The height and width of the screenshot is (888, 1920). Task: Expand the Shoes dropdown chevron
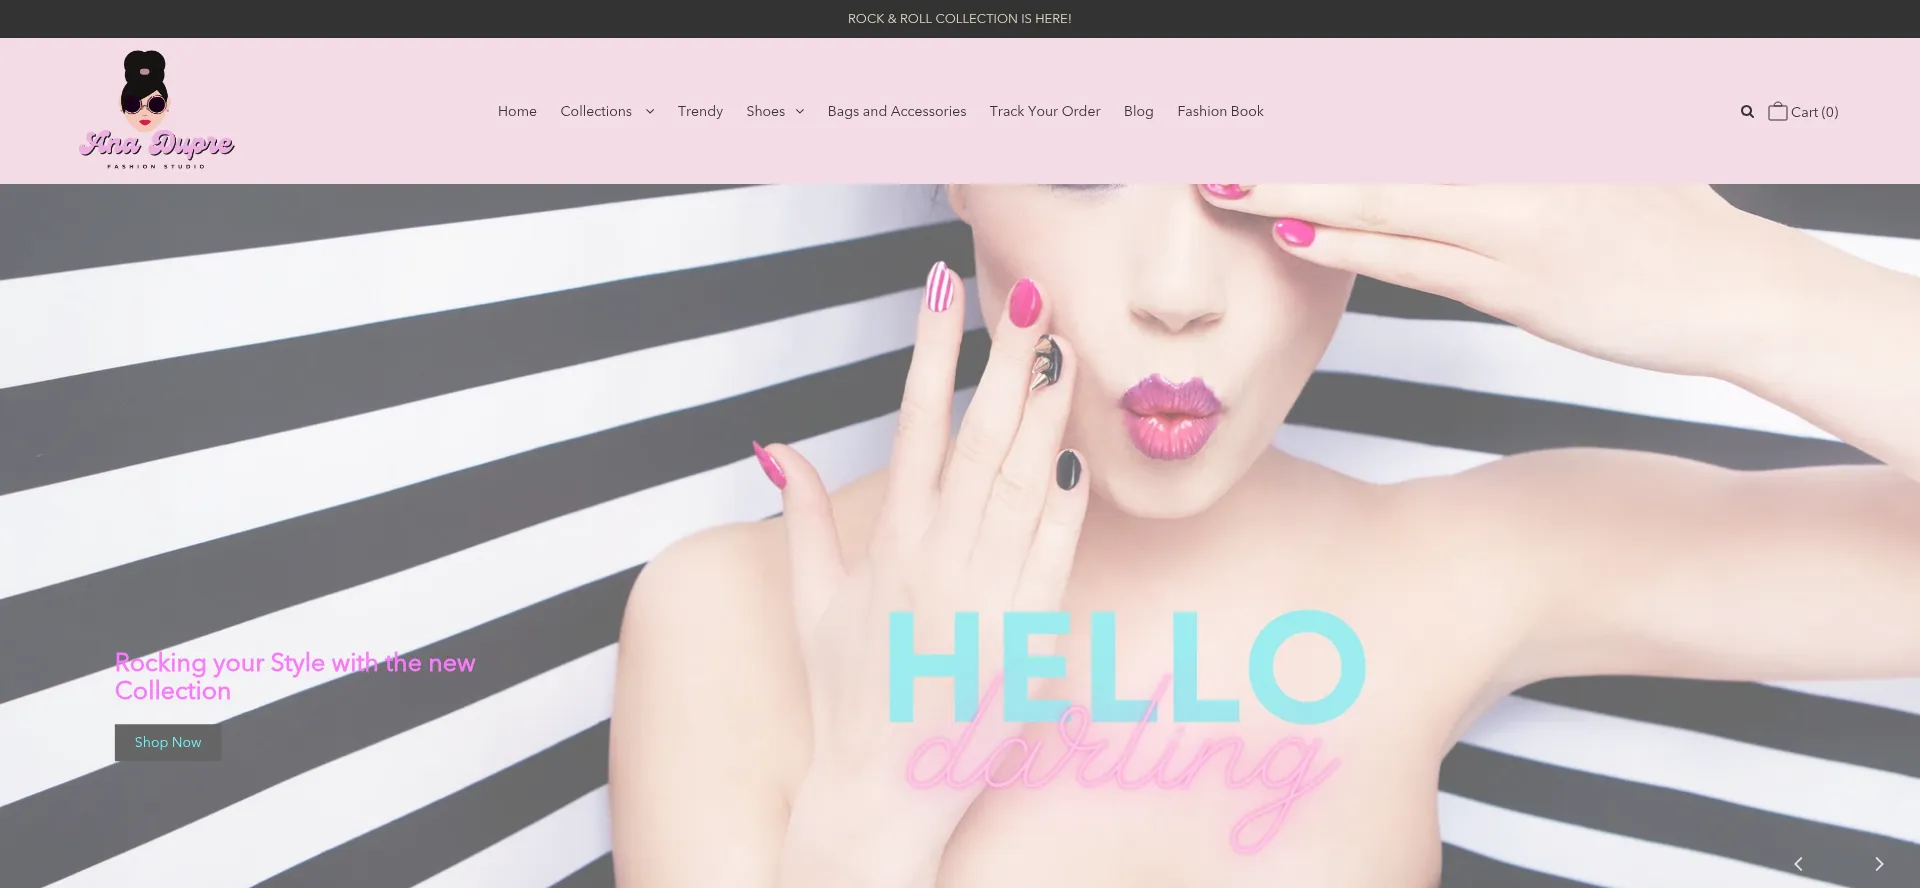pyautogui.click(x=800, y=112)
